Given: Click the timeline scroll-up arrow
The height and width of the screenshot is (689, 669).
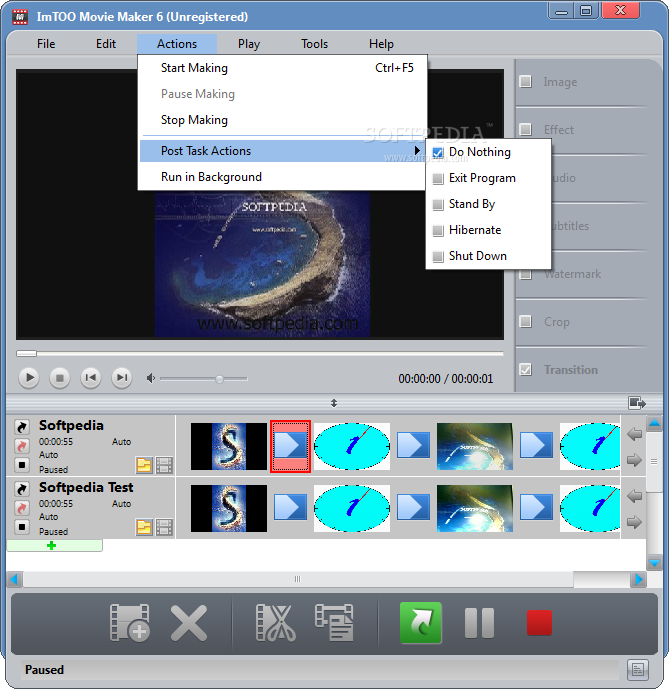Looking at the screenshot, I should click(x=654, y=424).
